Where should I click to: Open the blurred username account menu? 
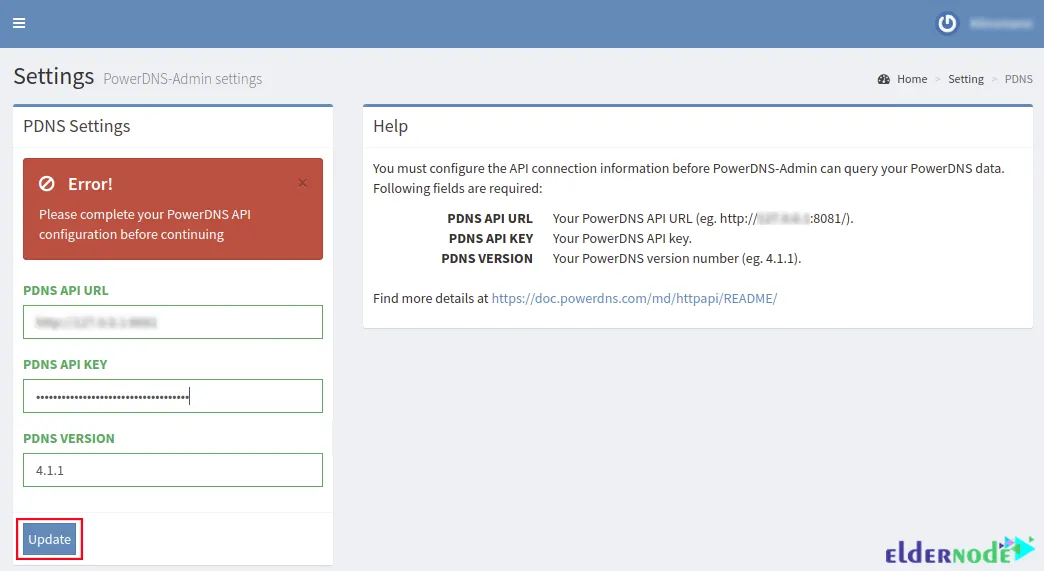tap(1000, 23)
